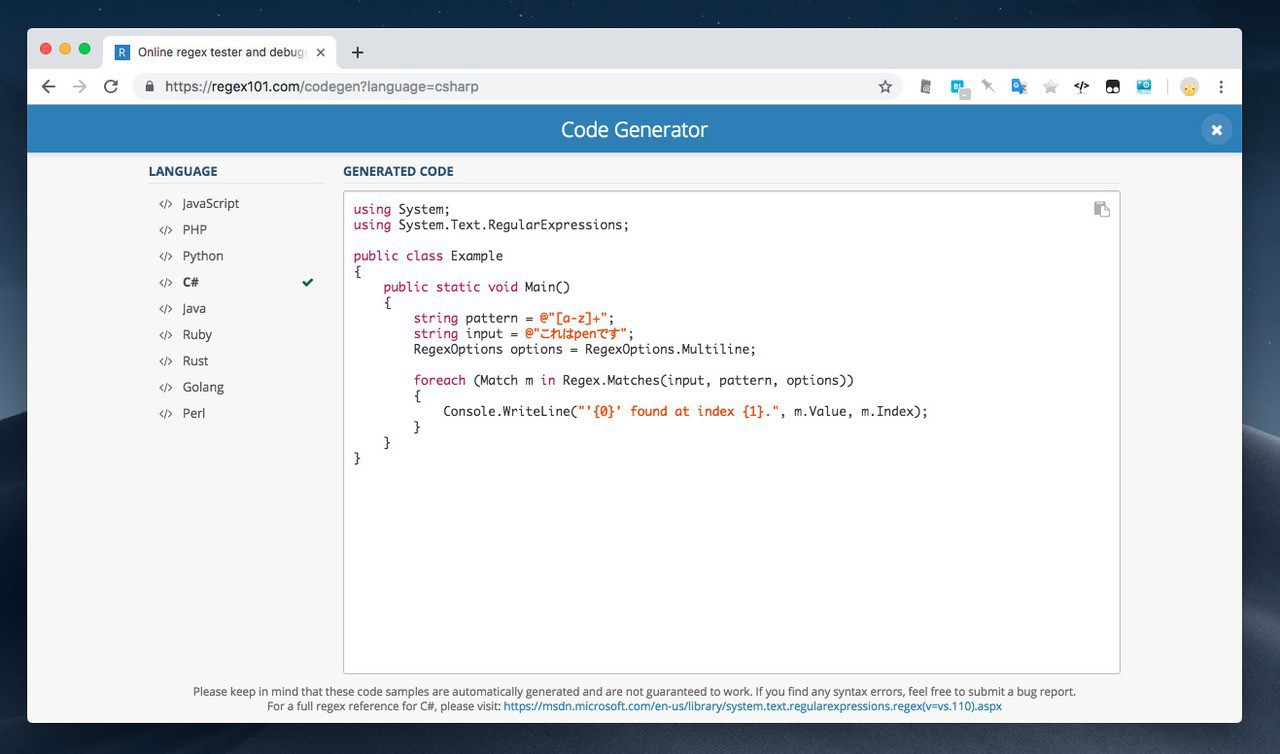This screenshot has height=754, width=1280.
Task: Select Rust language option
Action: (195, 361)
